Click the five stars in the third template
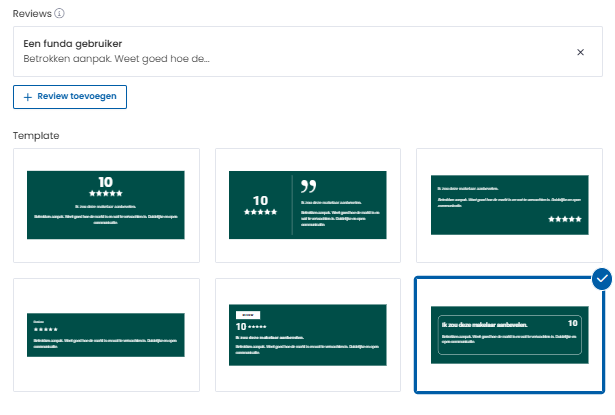 point(566,218)
